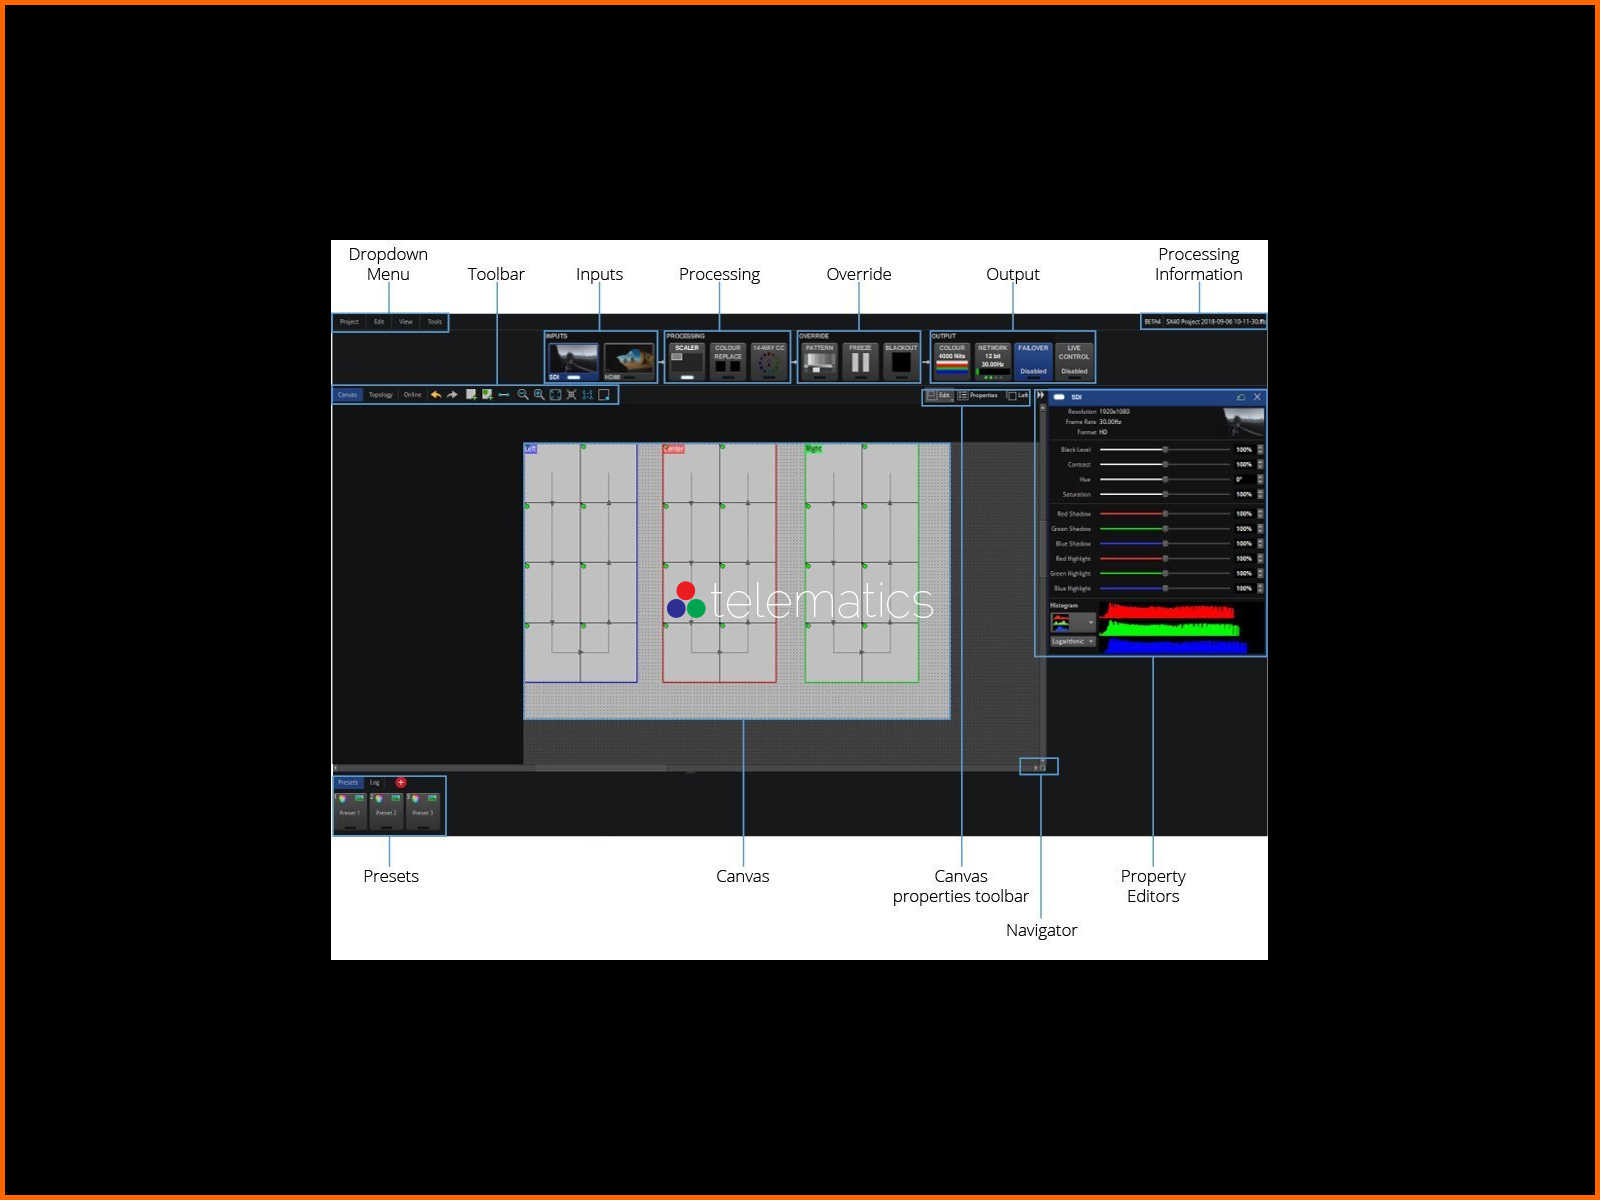The width and height of the screenshot is (1600, 1200).
Task: Open the Project dropdown menu
Action: point(349,322)
